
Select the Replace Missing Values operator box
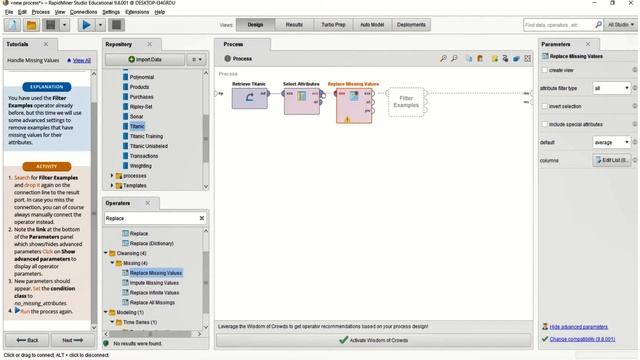tap(354, 105)
